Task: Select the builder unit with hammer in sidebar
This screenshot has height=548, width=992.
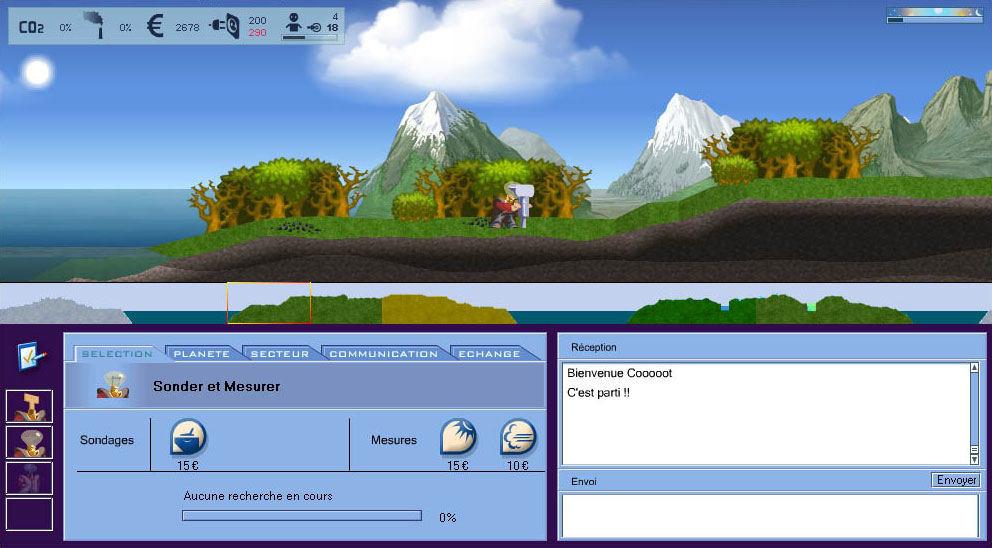Action: [x=28, y=407]
